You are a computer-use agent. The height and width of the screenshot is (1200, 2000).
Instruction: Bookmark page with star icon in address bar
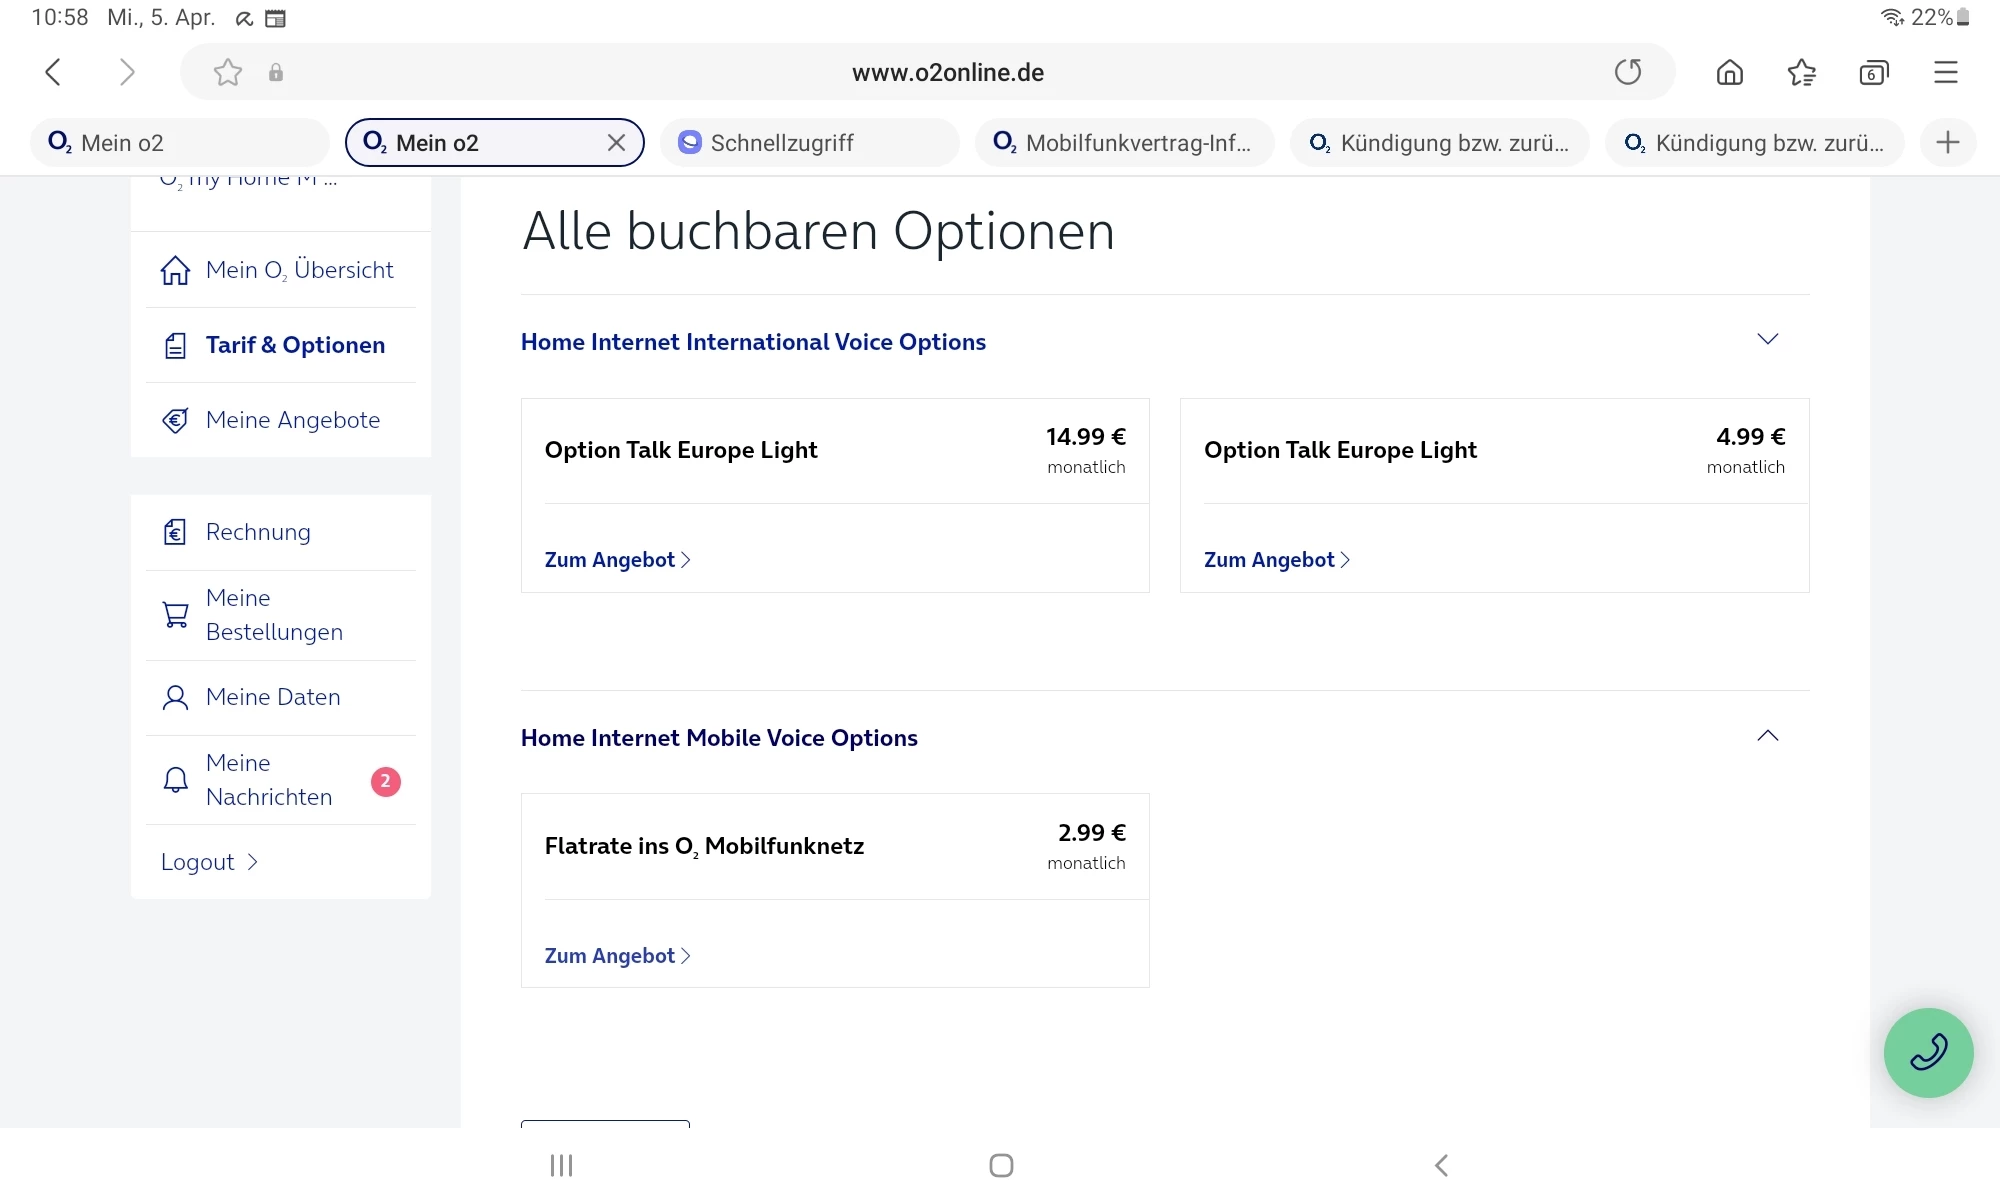228,72
